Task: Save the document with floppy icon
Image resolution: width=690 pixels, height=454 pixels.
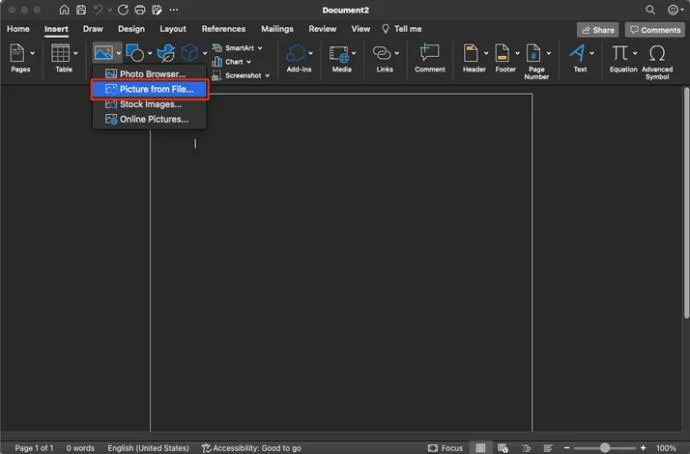Action: [x=81, y=10]
